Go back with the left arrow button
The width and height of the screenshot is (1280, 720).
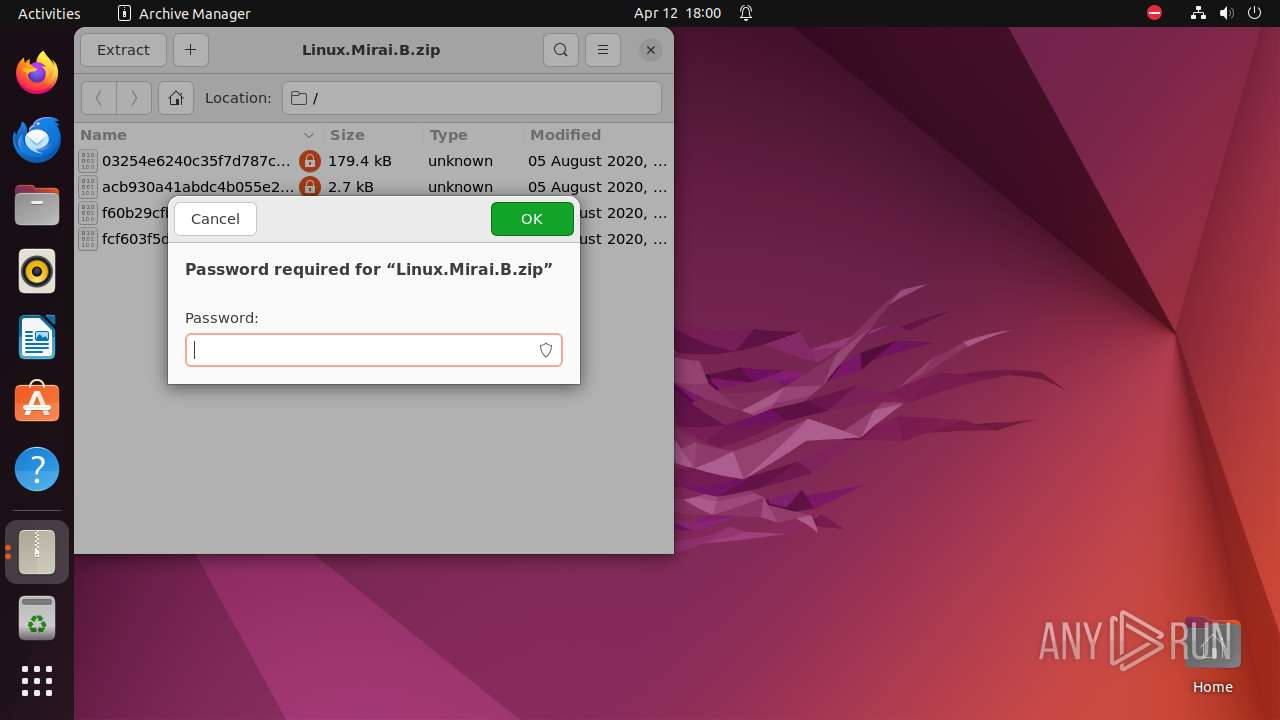pyautogui.click(x=98, y=98)
